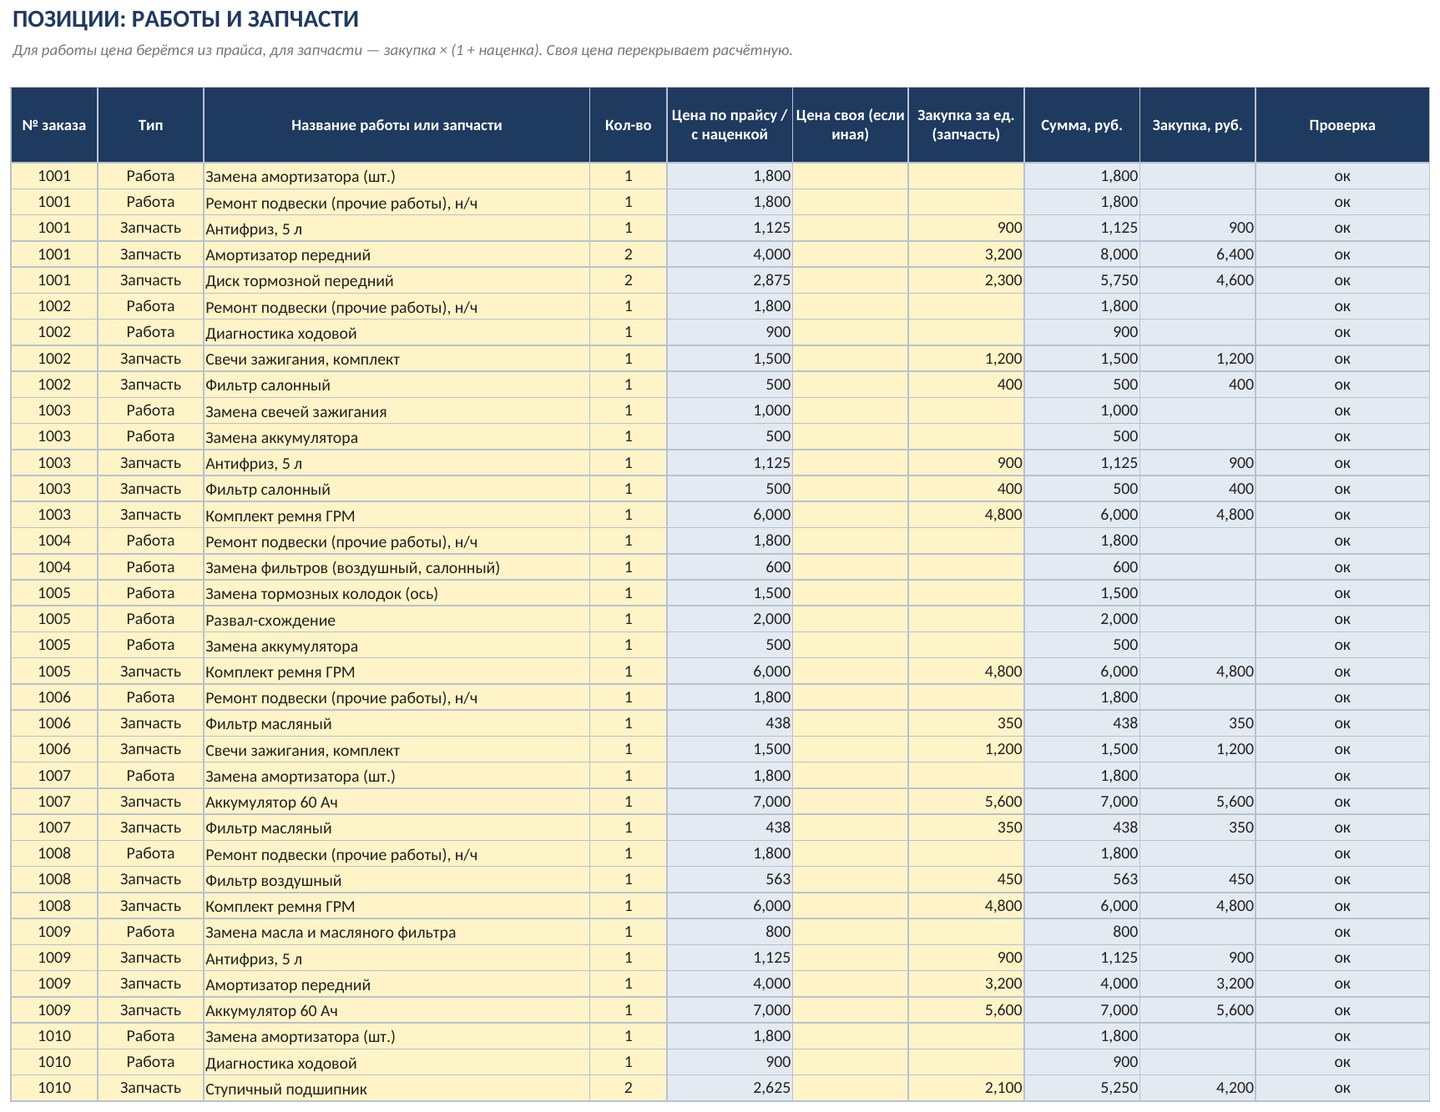This screenshot has height=1112, width=1440.
Task: Select the 'Замена фильтров (воздушный, салонный)' cell
Action: (x=396, y=568)
